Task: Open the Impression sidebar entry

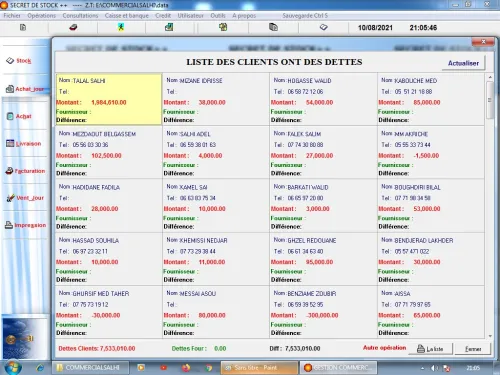Action: click(x=25, y=225)
